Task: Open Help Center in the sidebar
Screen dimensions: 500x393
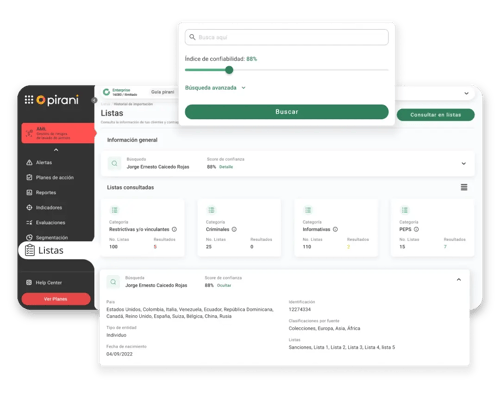Action: (49, 283)
